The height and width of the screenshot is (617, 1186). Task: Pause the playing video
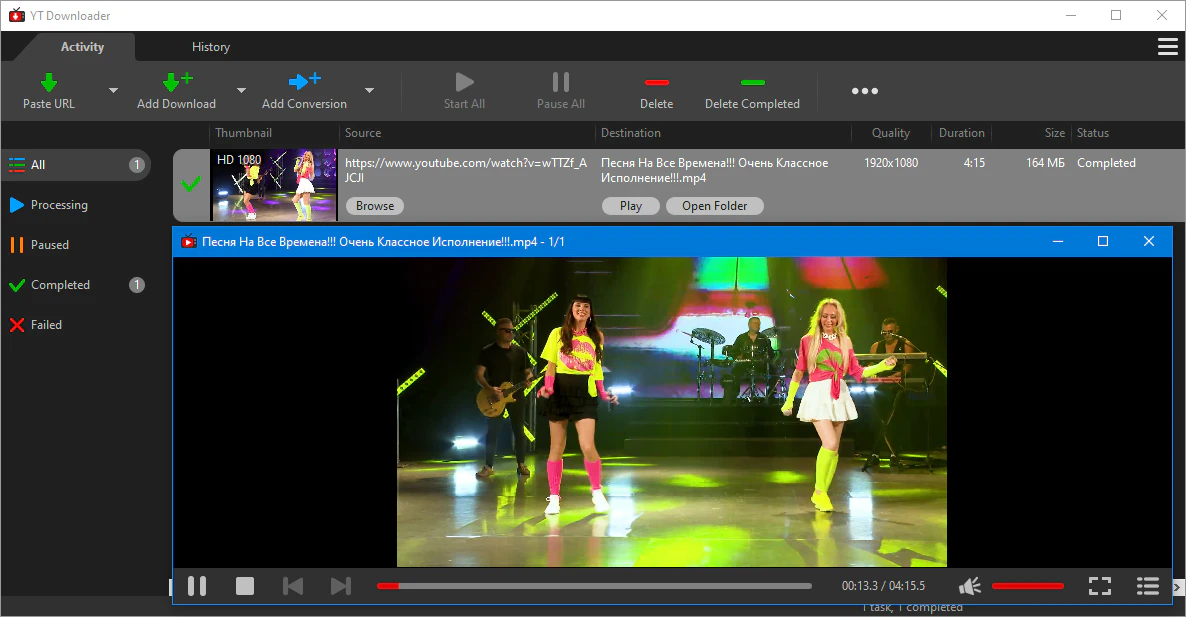click(x=197, y=586)
